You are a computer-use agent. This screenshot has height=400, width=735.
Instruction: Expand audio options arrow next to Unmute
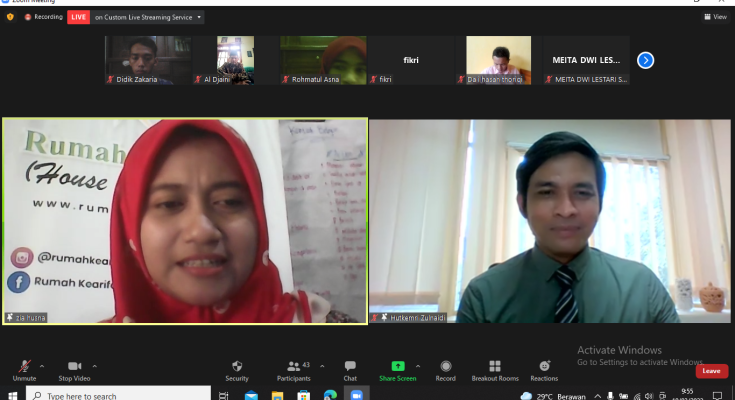click(42, 366)
